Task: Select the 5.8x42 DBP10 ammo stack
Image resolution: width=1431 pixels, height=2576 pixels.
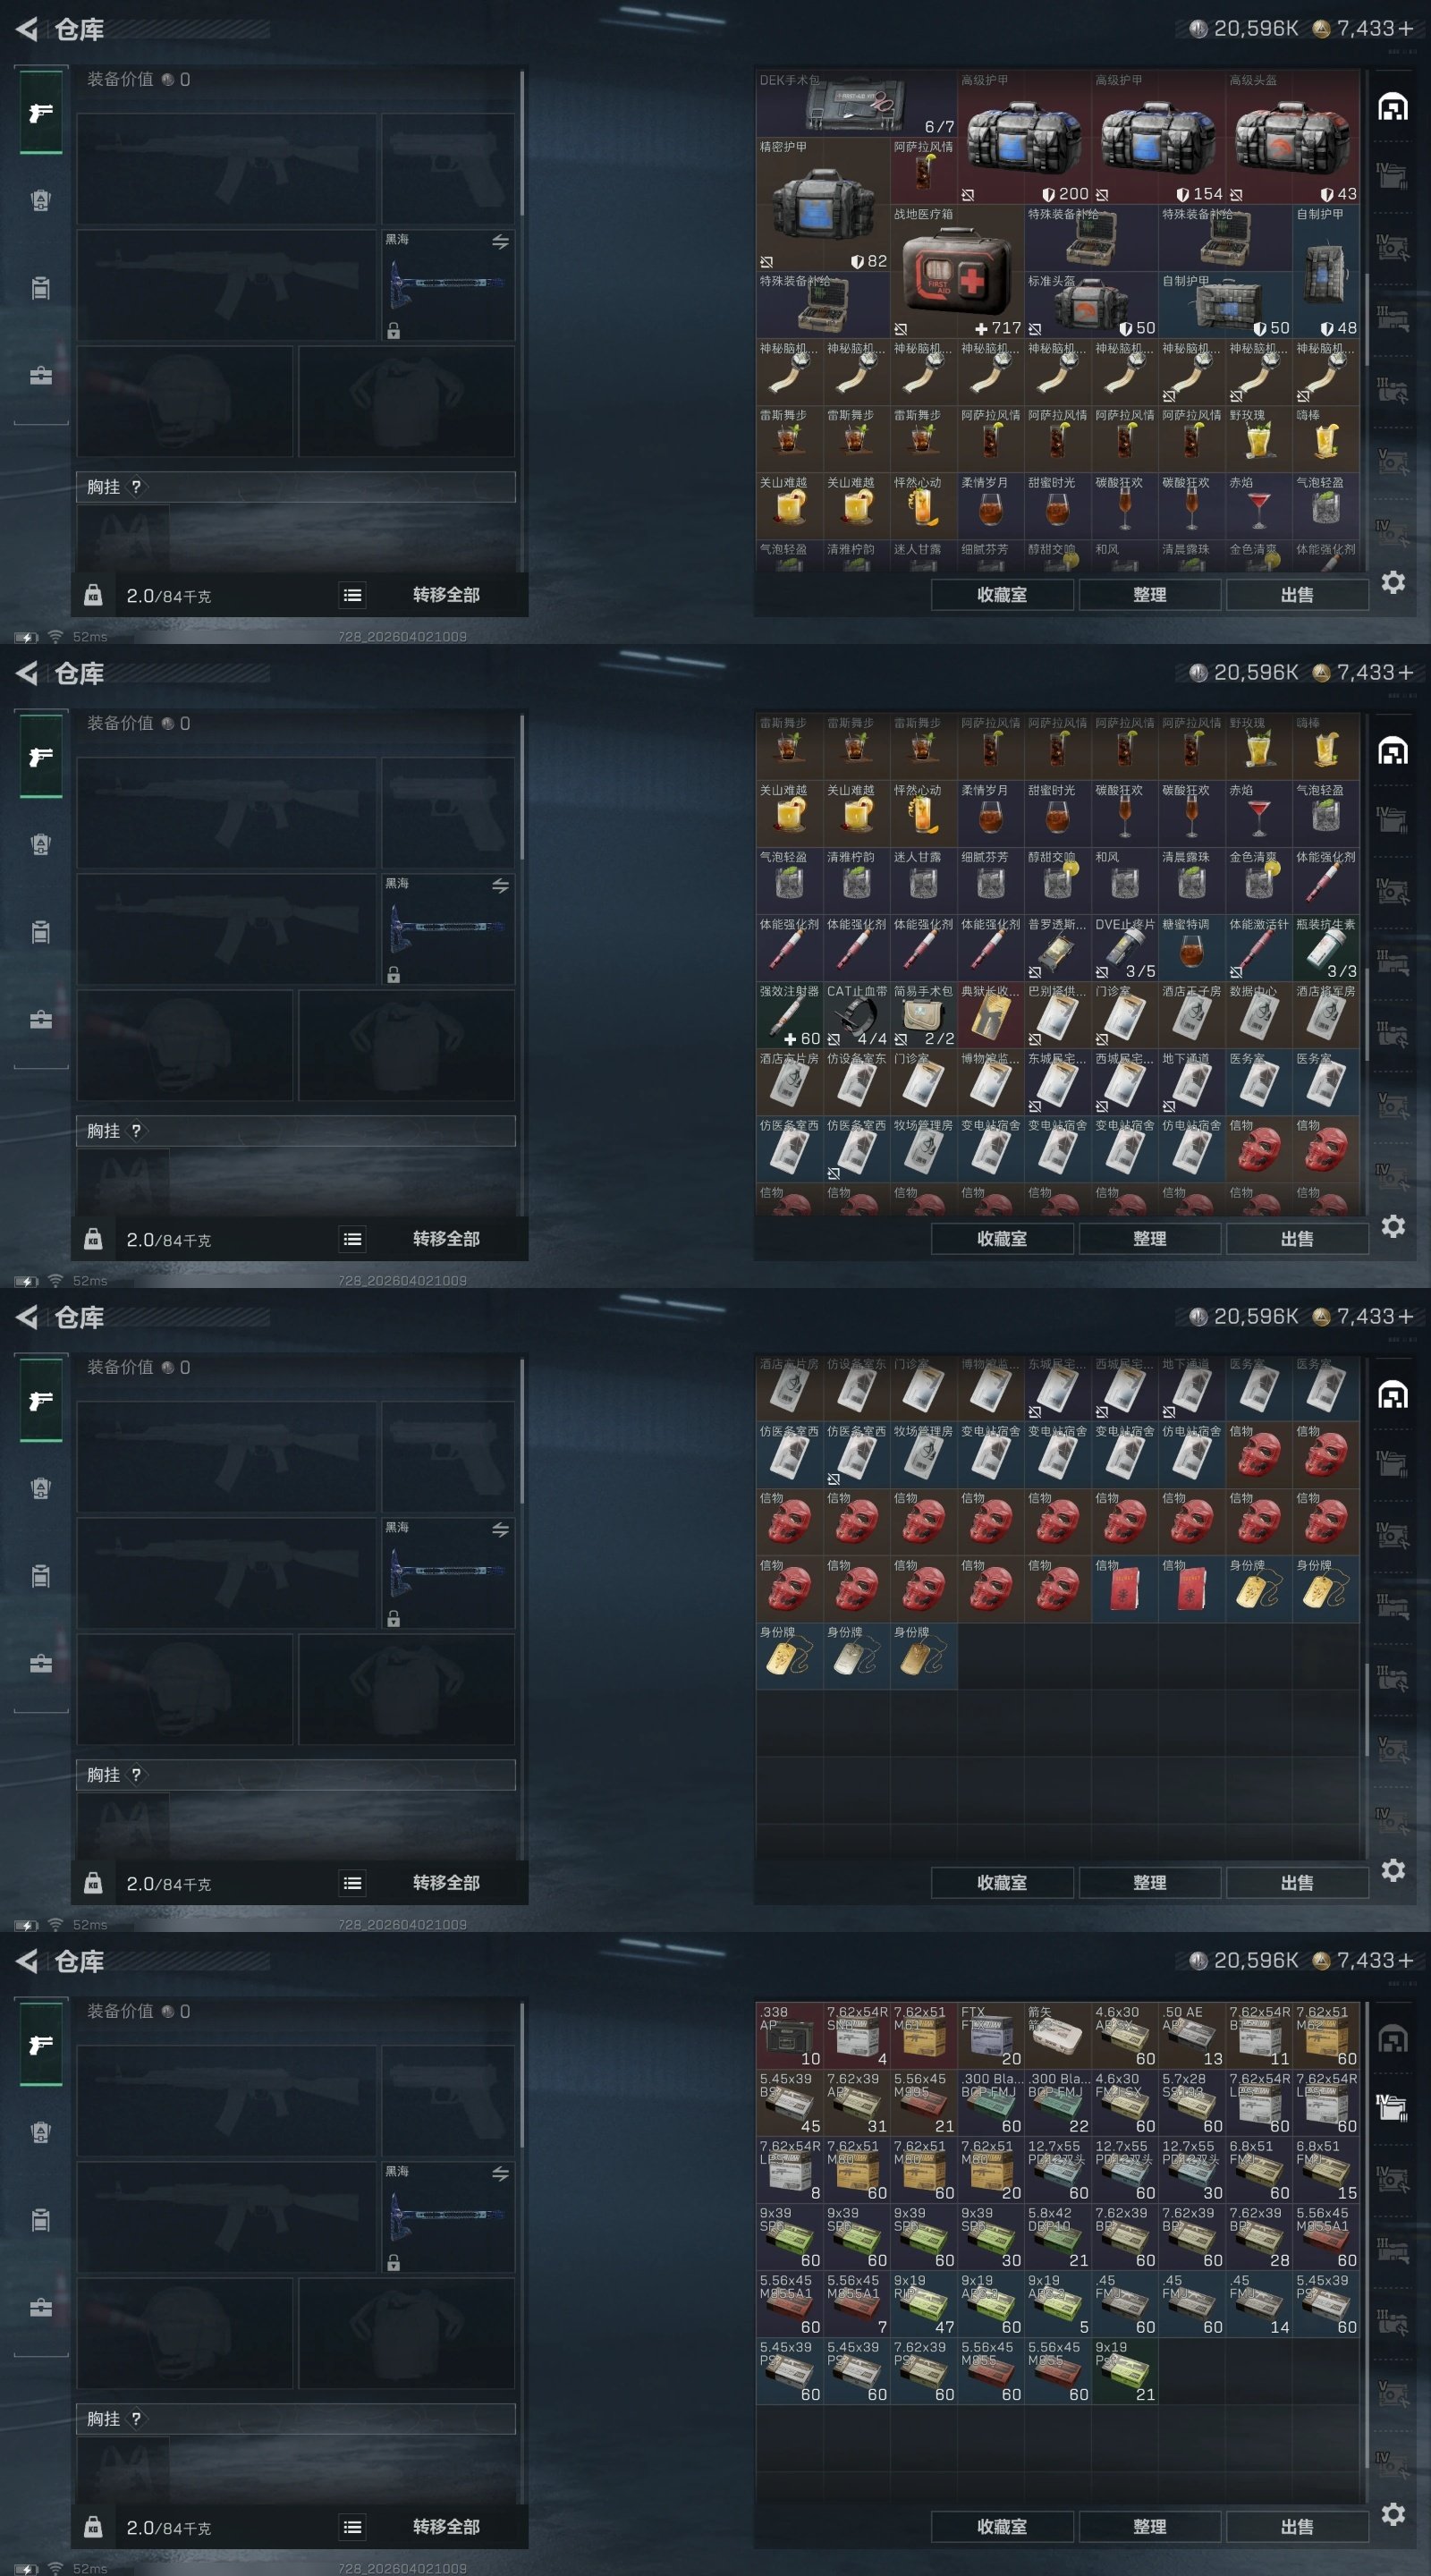Action: point(1057,2236)
